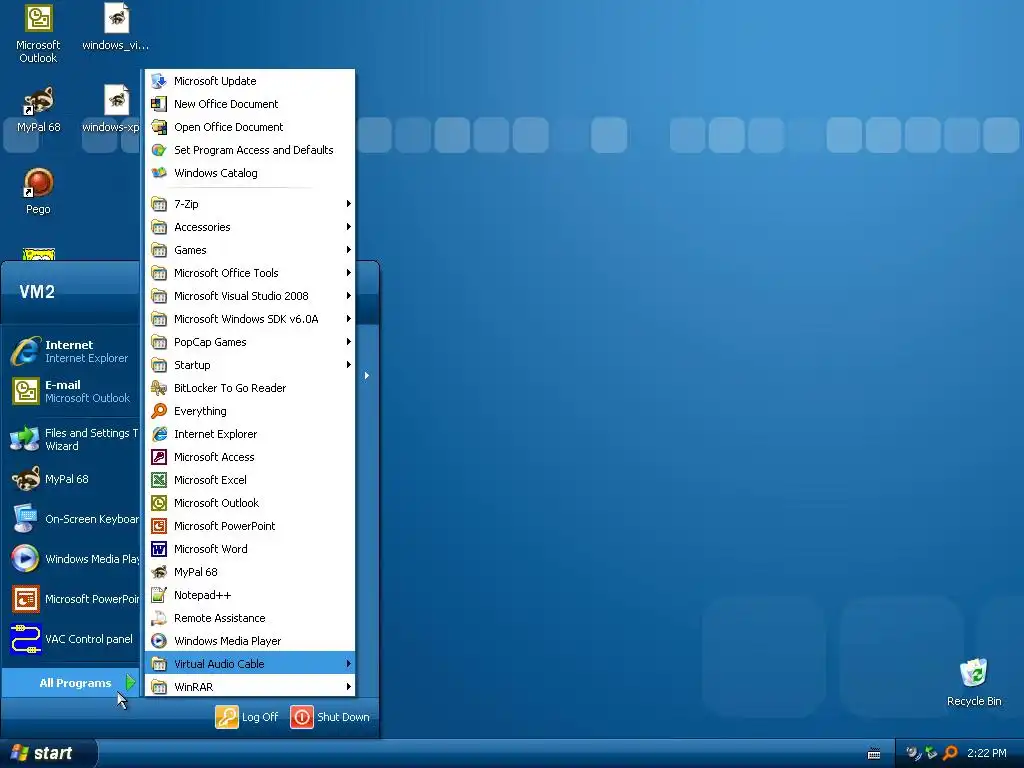Open Internet Explorer from All Programs list
Screen dimensions: 1024x768
(249, 434)
